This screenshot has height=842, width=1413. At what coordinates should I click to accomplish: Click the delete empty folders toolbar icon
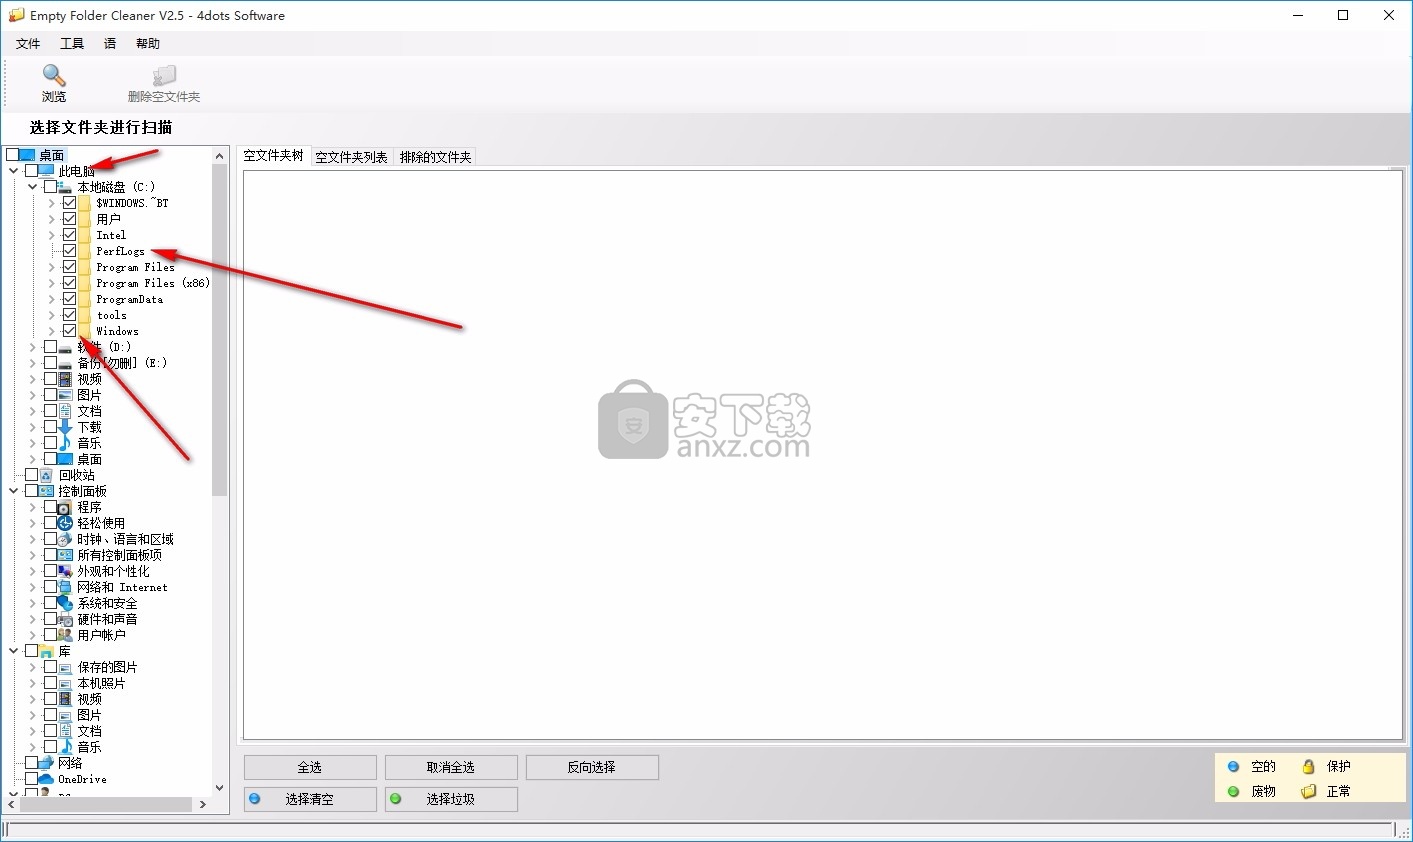(164, 76)
